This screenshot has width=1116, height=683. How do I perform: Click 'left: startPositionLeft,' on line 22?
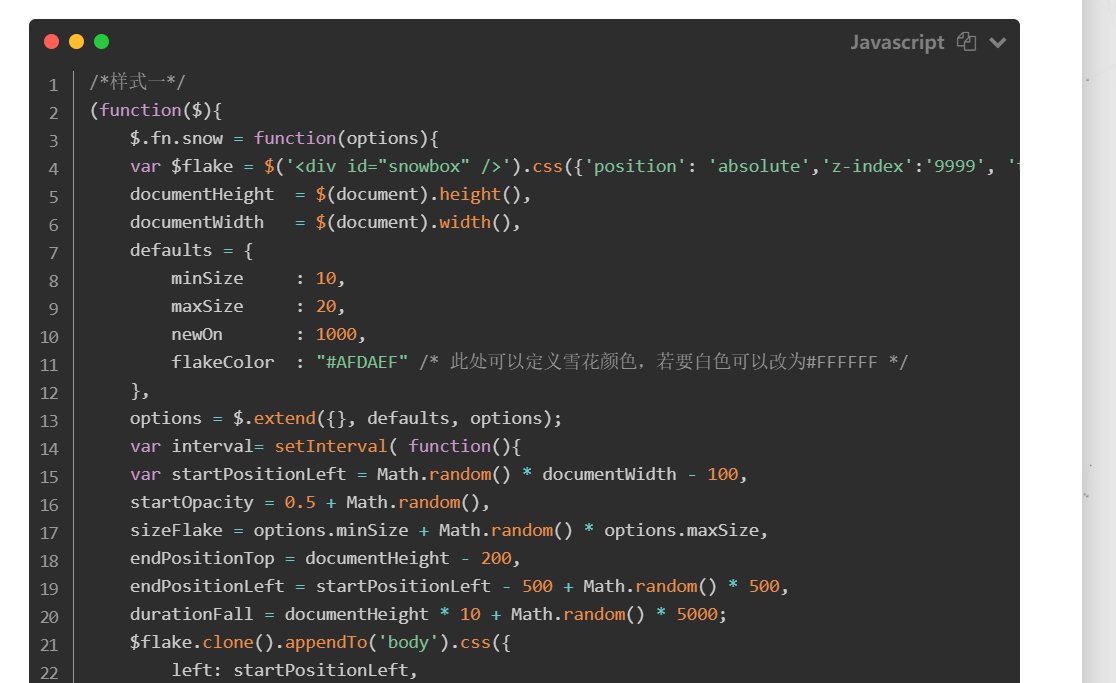click(x=294, y=670)
